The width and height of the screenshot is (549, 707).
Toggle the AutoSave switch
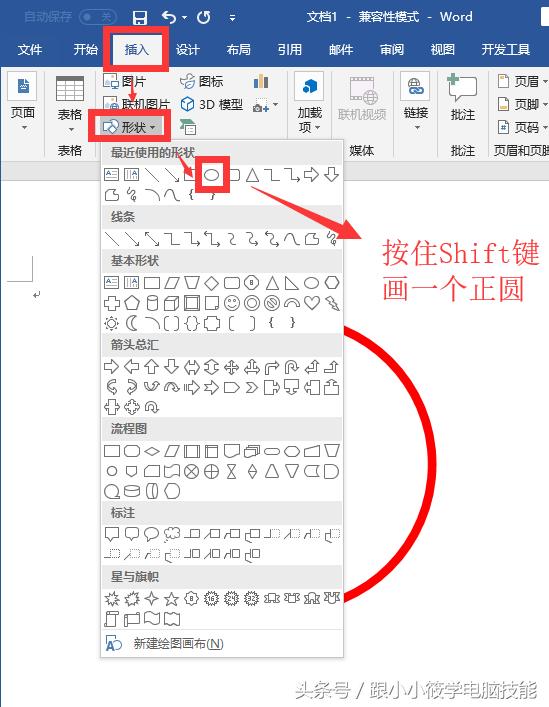[x=97, y=17]
